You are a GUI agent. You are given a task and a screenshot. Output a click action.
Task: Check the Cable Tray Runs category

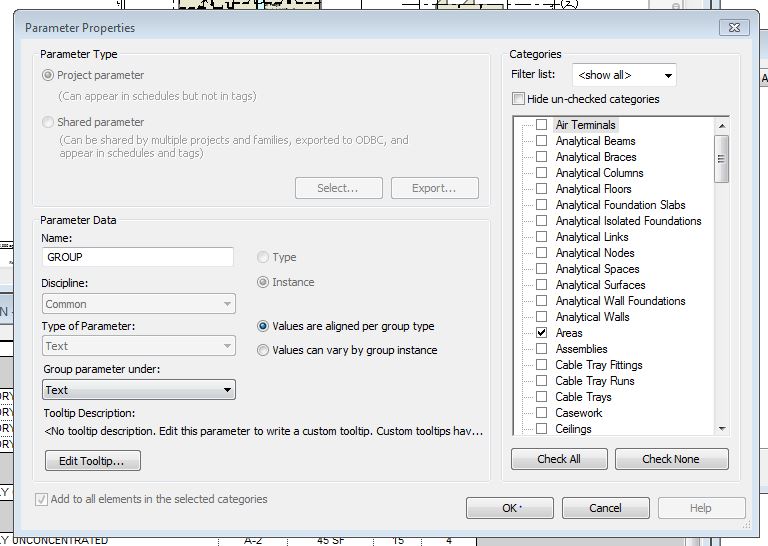click(x=541, y=380)
